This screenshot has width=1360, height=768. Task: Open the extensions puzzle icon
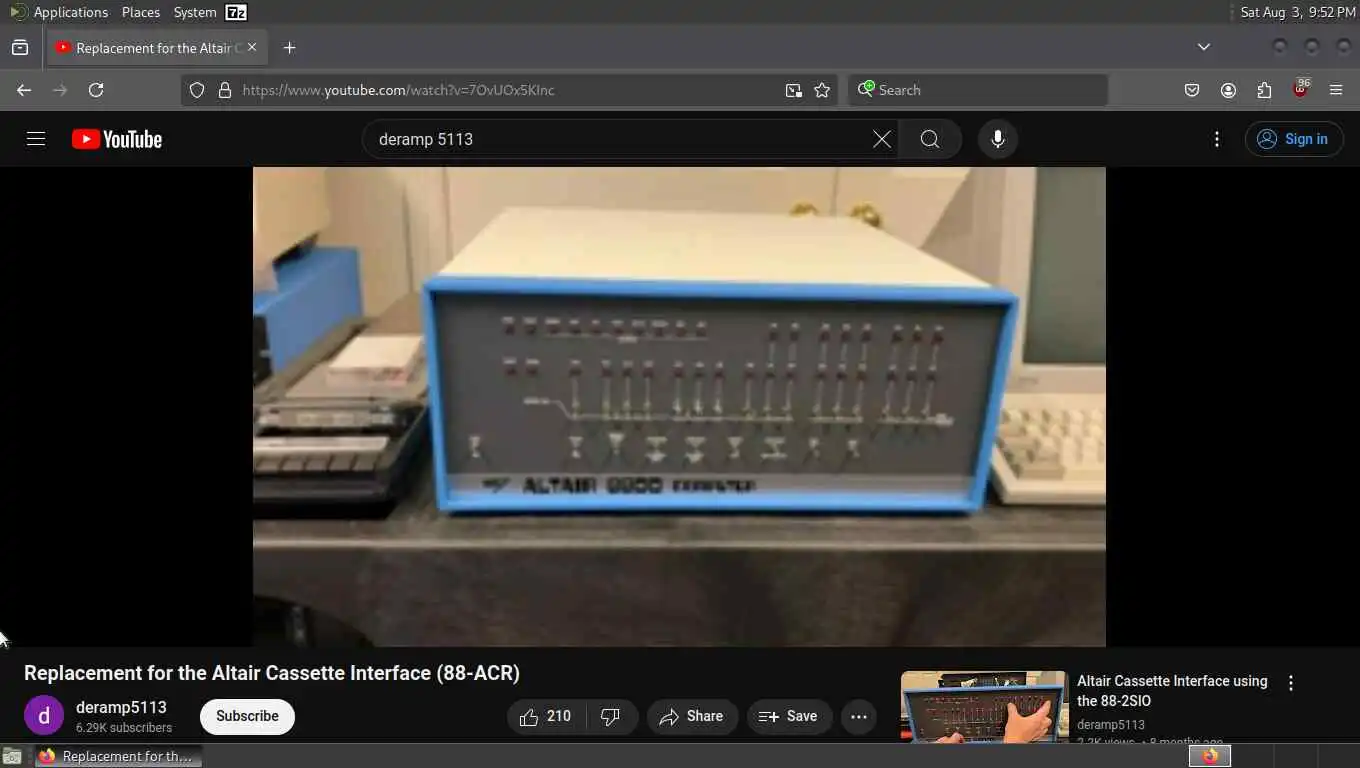click(x=1264, y=90)
